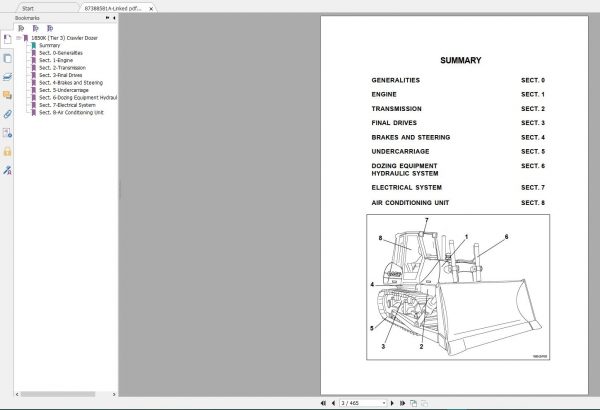Close the 87388581A linked pdf tab
Screen dimensions: 600x410
[151, 8]
